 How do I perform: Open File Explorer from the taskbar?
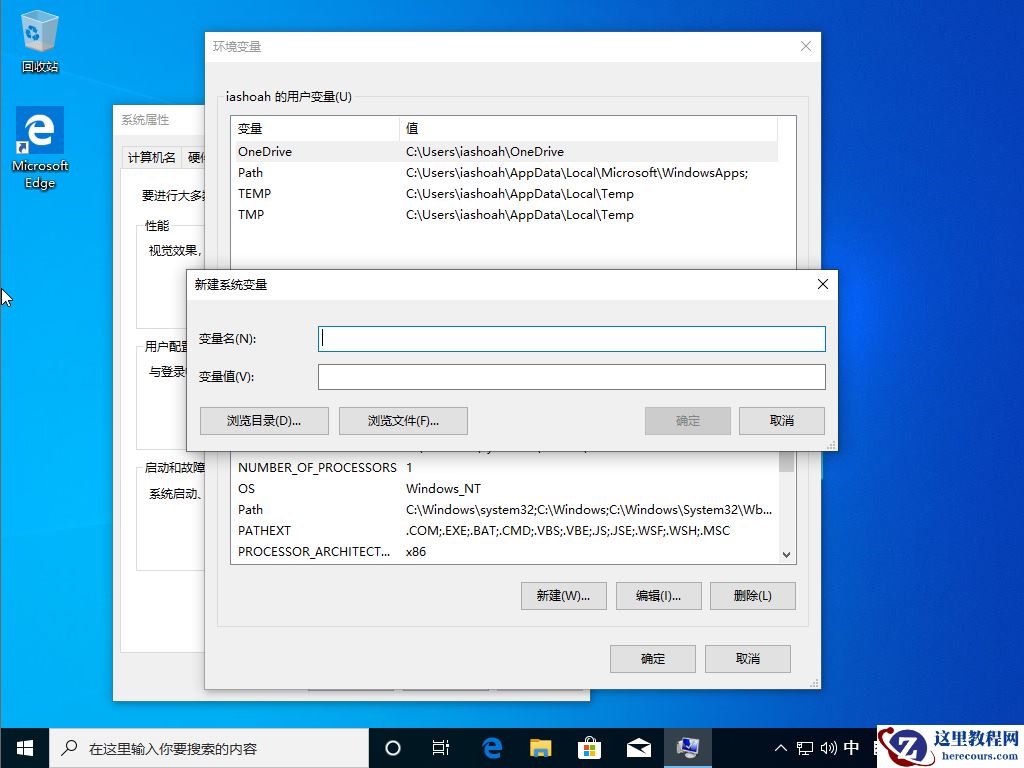tap(541, 747)
